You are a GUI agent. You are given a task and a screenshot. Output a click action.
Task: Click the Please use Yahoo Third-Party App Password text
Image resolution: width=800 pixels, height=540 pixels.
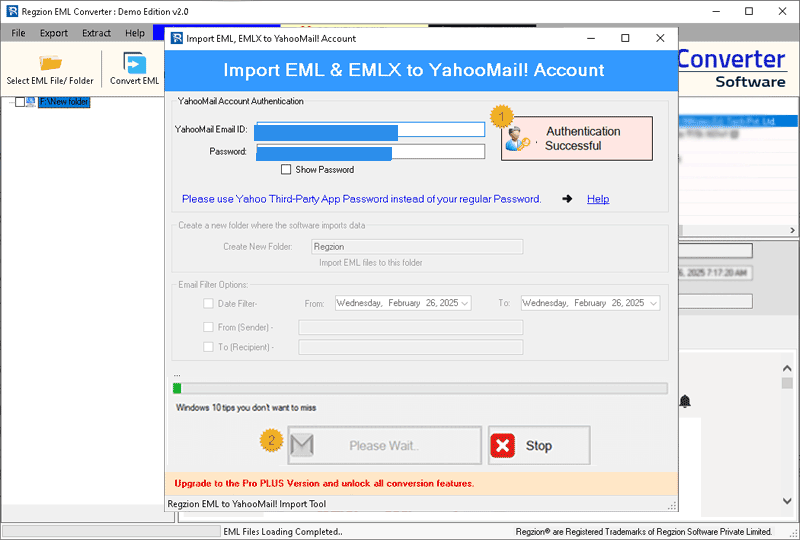(x=361, y=199)
